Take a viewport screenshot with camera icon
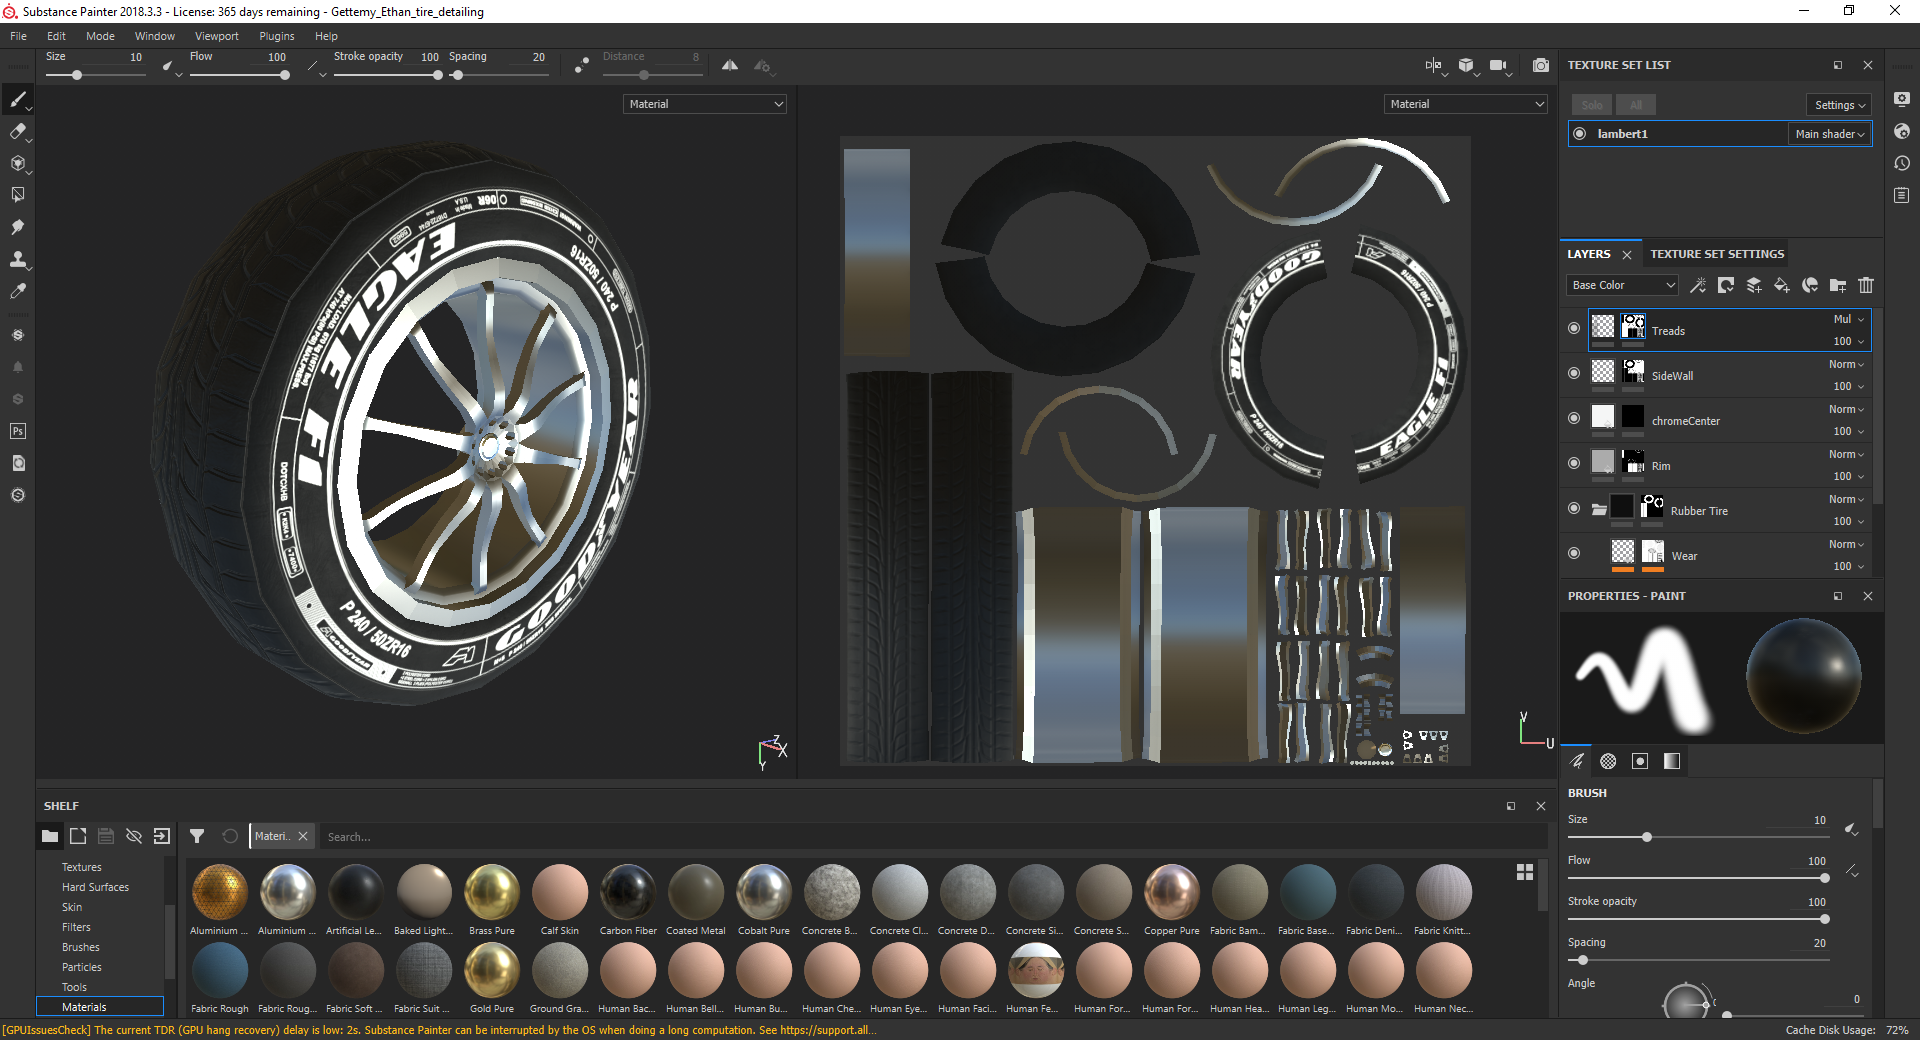This screenshot has width=1920, height=1040. [x=1541, y=65]
